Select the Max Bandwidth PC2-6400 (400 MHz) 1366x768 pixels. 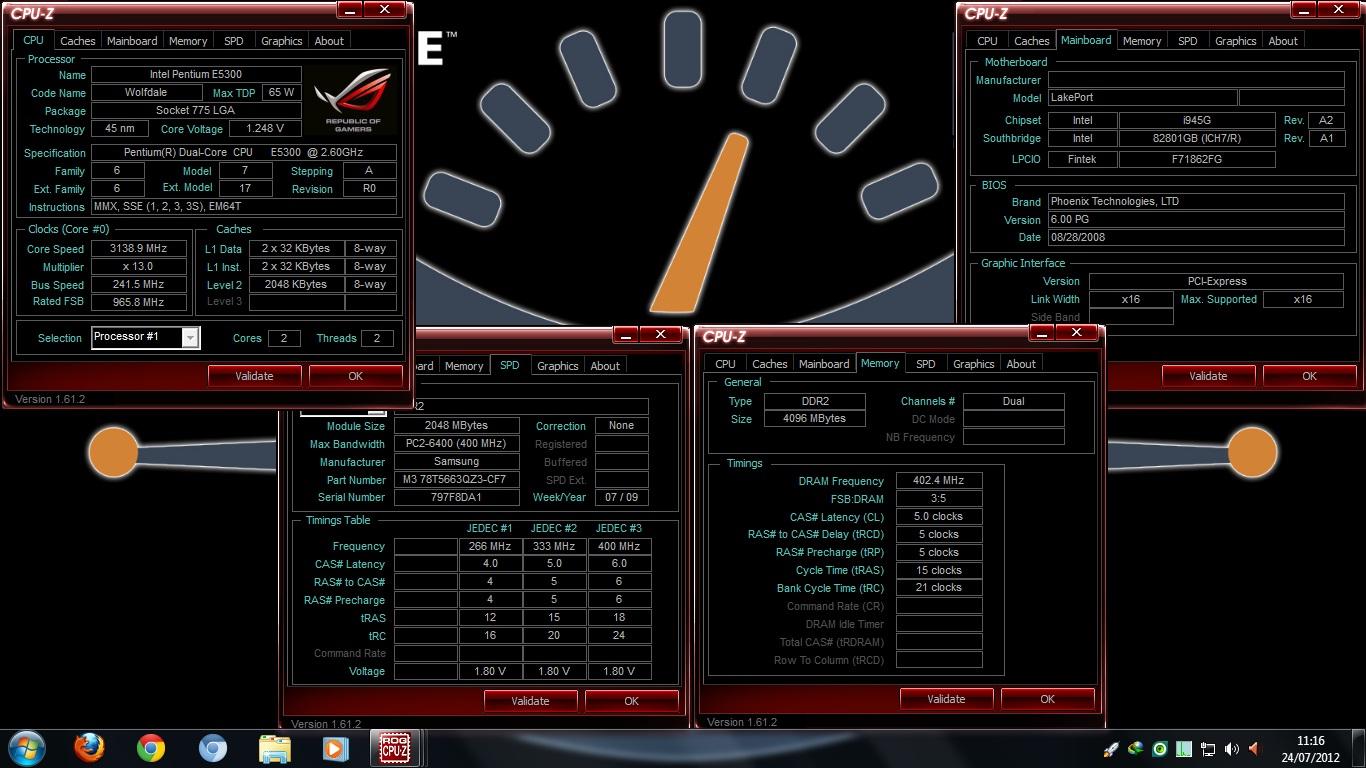(x=456, y=444)
